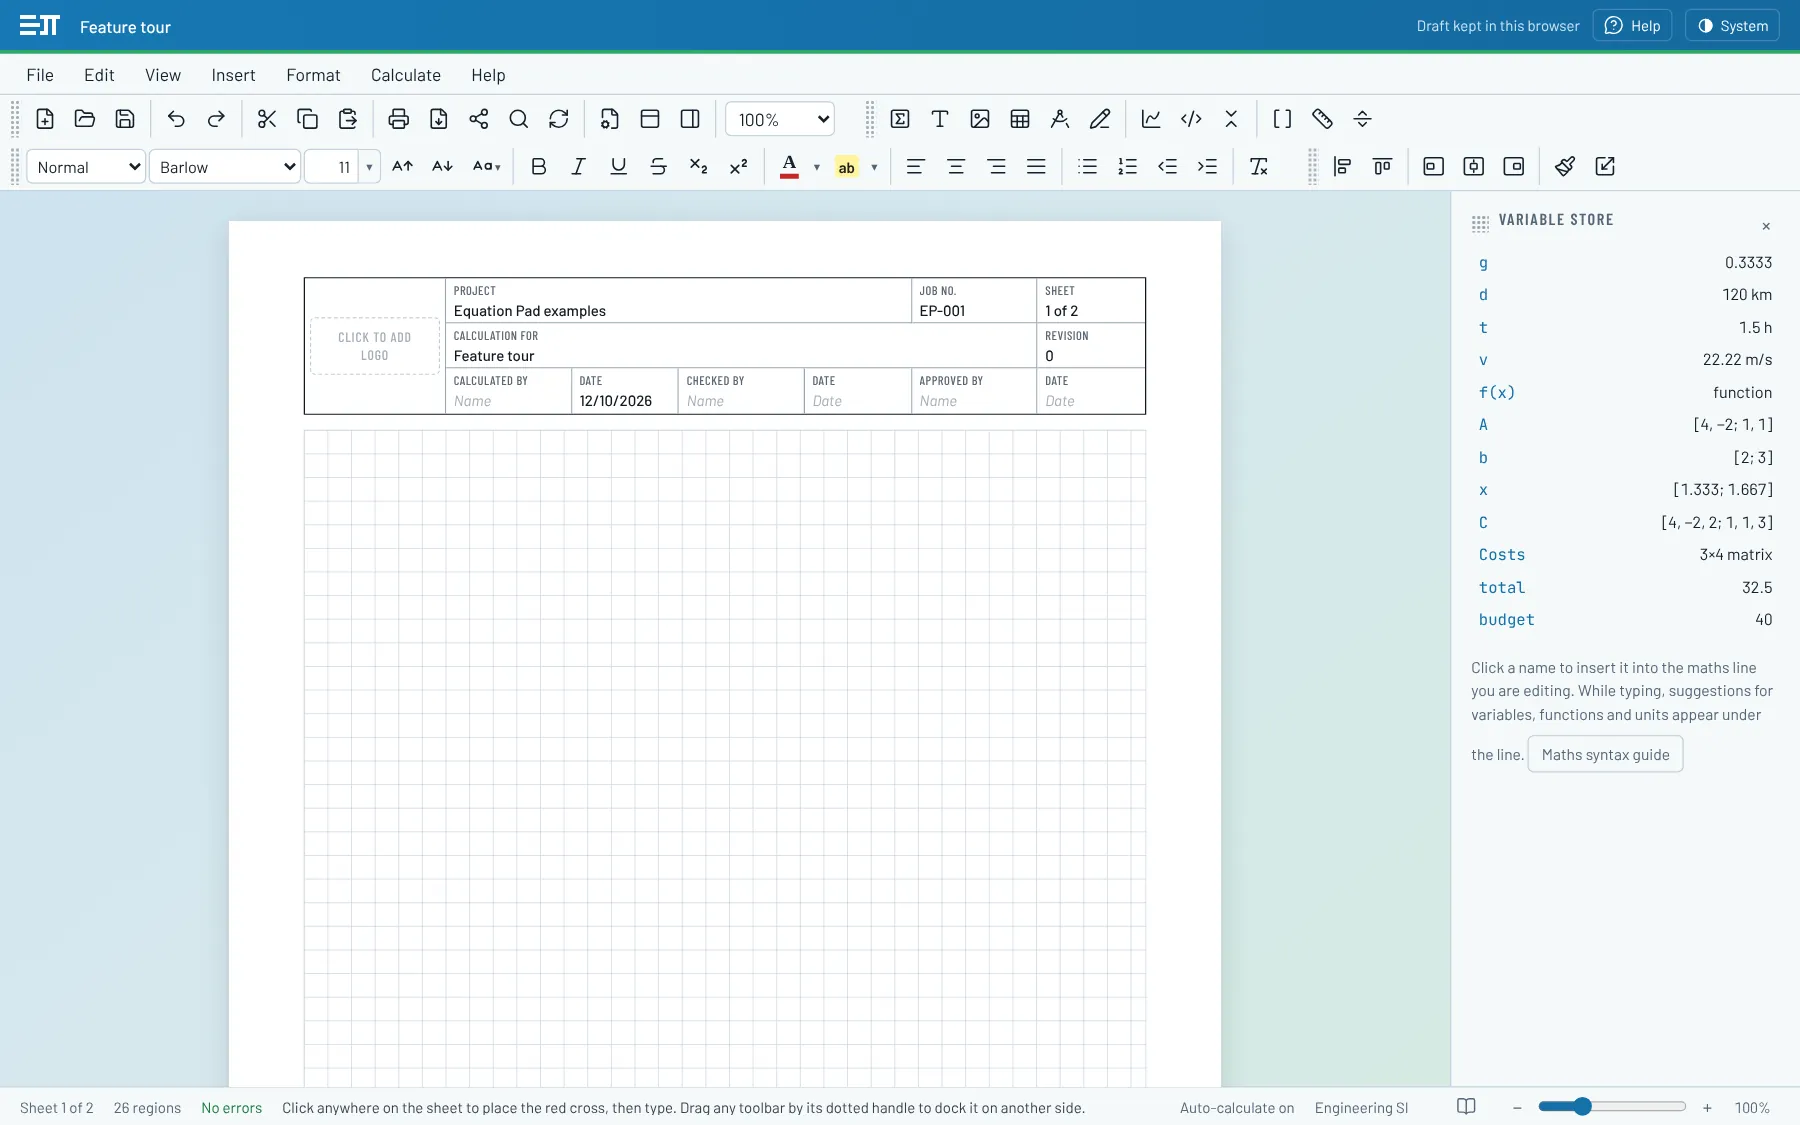Open the Normal paragraph style dropdown

[x=86, y=167]
